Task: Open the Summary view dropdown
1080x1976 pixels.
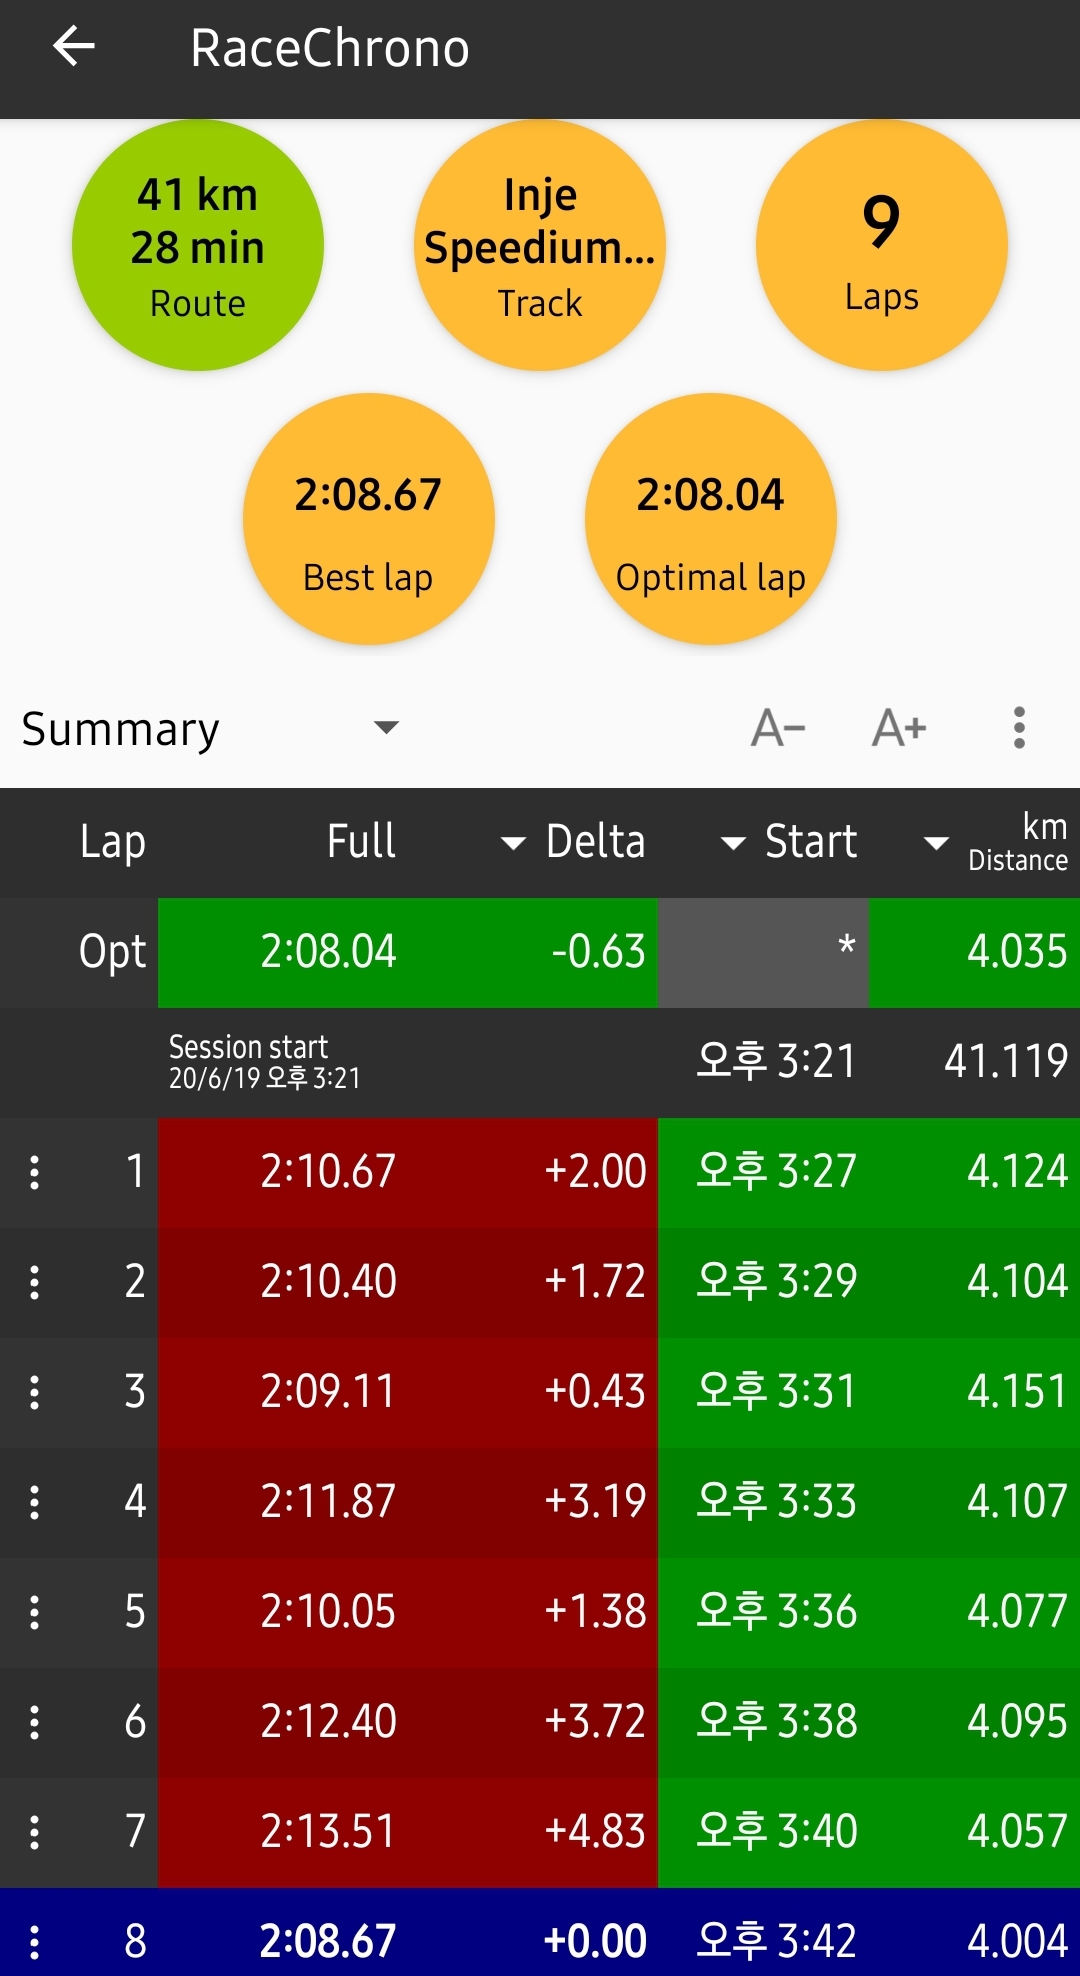Action: pyautogui.click(x=210, y=728)
